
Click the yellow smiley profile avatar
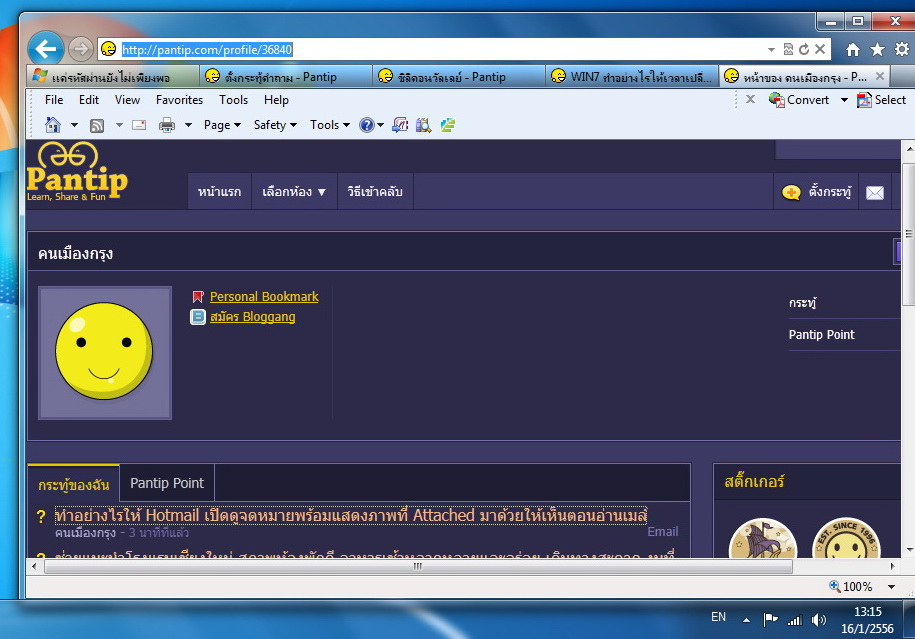pyautogui.click(x=104, y=351)
